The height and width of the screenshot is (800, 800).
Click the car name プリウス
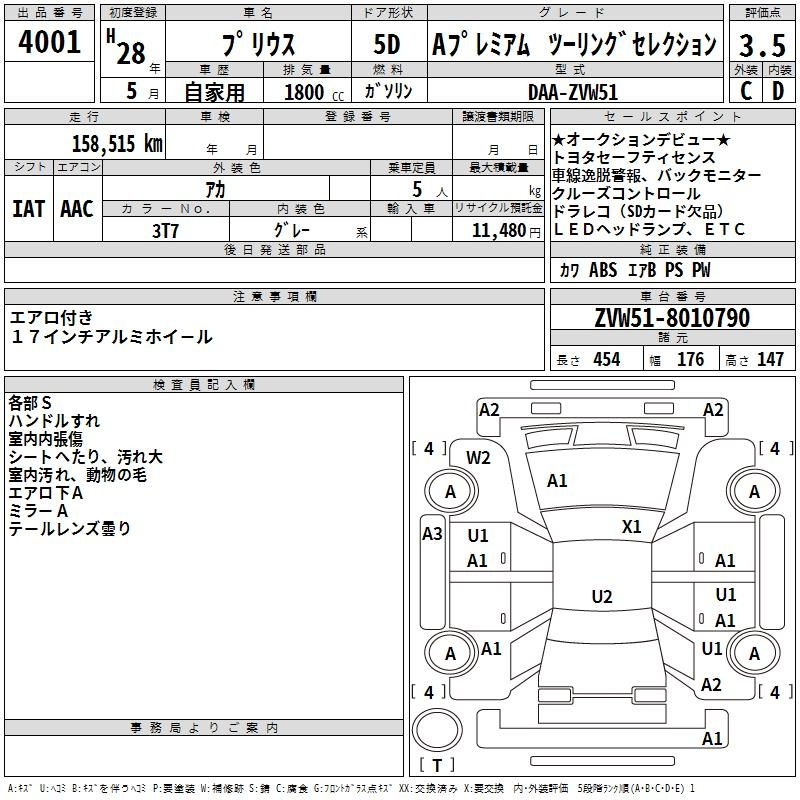(x=258, y=44)
